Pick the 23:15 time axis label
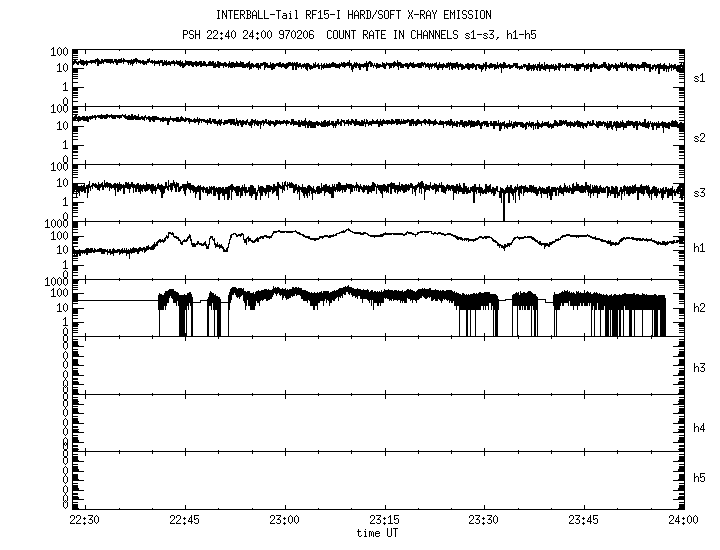720x550 pixels. pyautogui.click(x=384, y=520)
